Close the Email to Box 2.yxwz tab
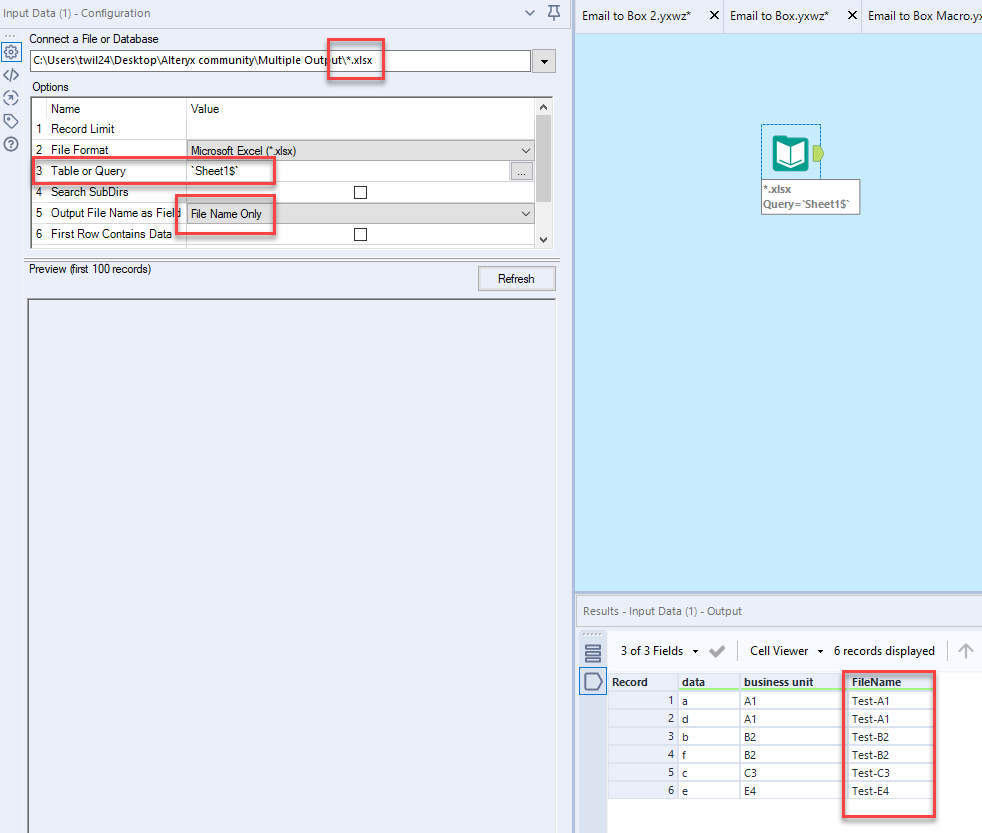Image resolution: width=982 pixels, height=833 pixels. (x=714, y=16)
